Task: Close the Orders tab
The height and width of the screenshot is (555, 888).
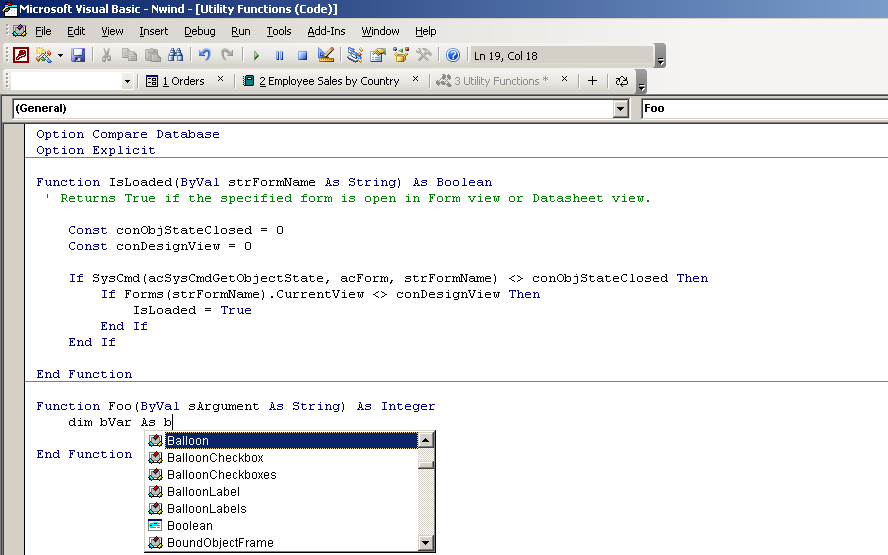Action: (220, 79)
